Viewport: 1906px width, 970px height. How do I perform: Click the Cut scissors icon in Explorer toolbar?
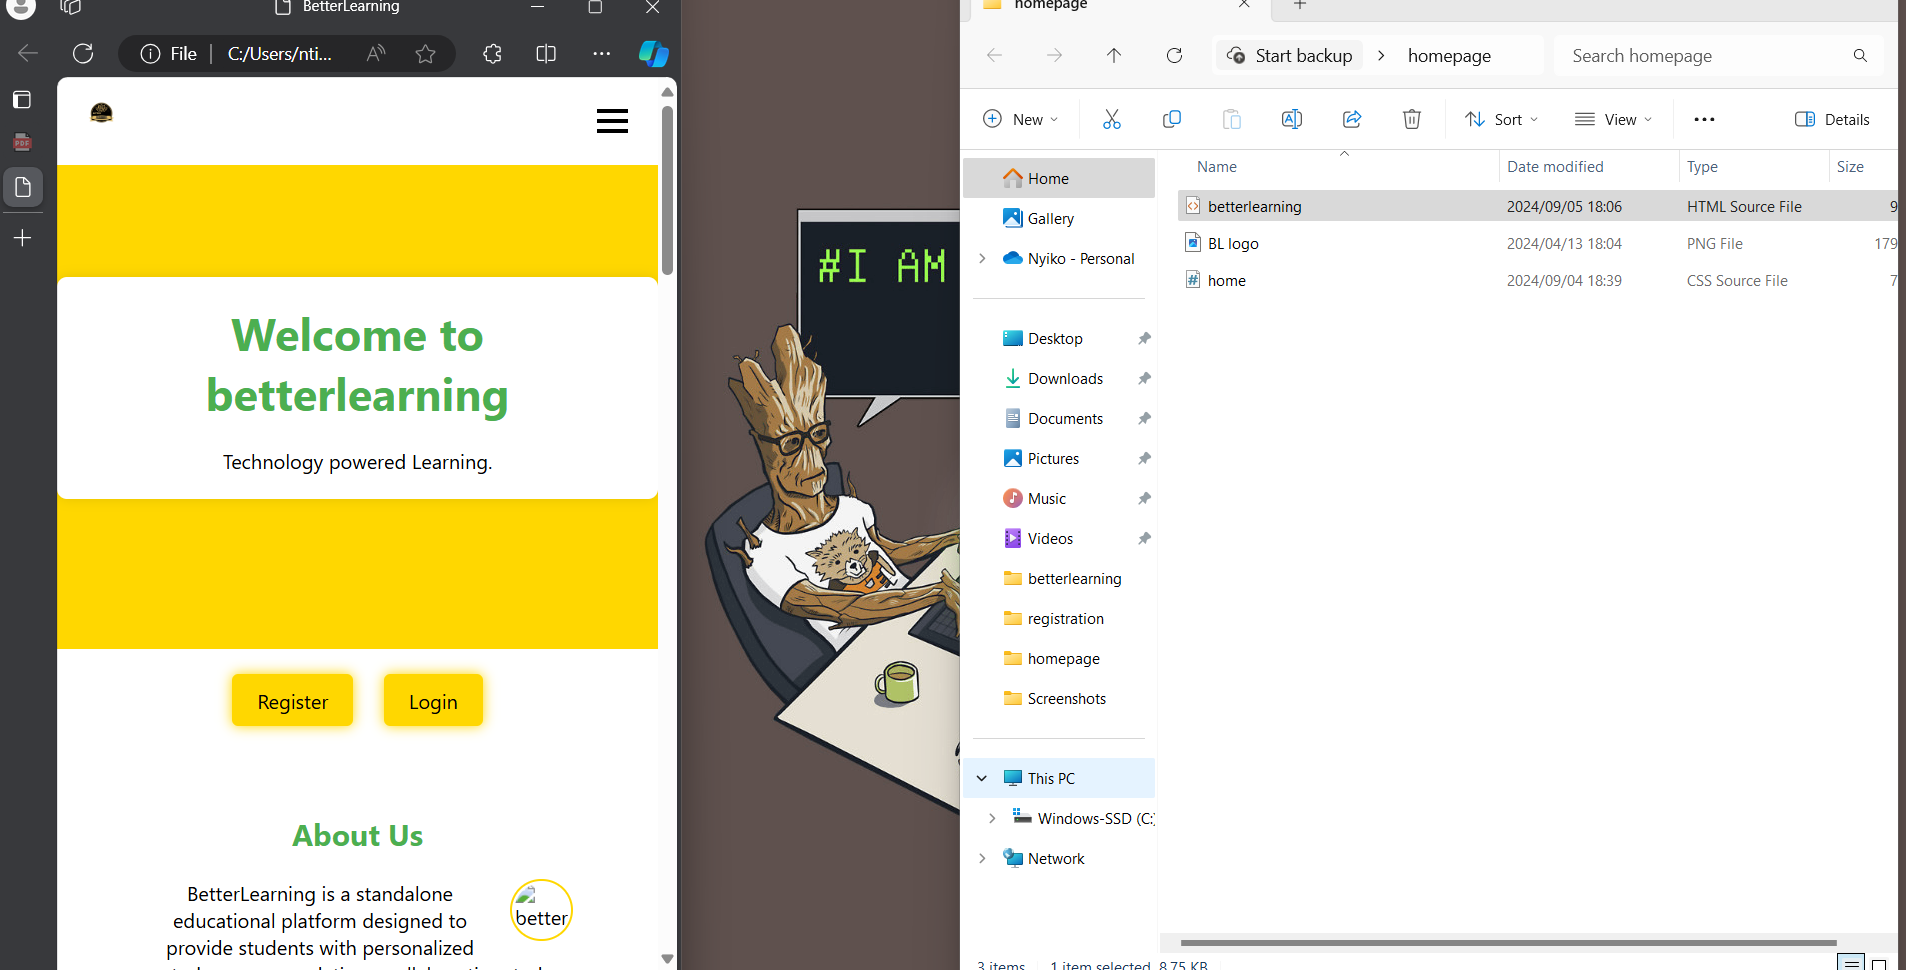pyautogui.click(x=1111, y=119)
